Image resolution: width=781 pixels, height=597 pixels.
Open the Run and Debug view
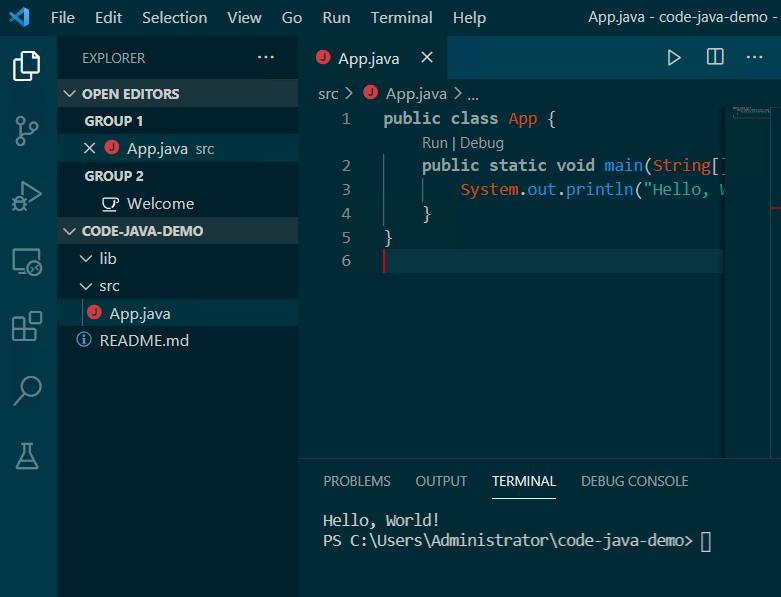[27, 196]
